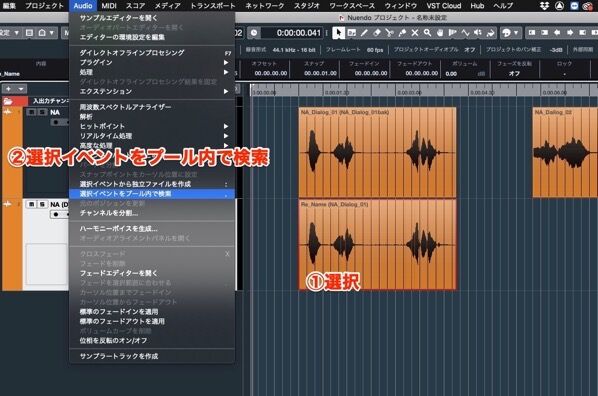Choose 位相を反転のオン/オフ menu item
Viewport: 598px width, 396px height.
click(x=152, y=340)
